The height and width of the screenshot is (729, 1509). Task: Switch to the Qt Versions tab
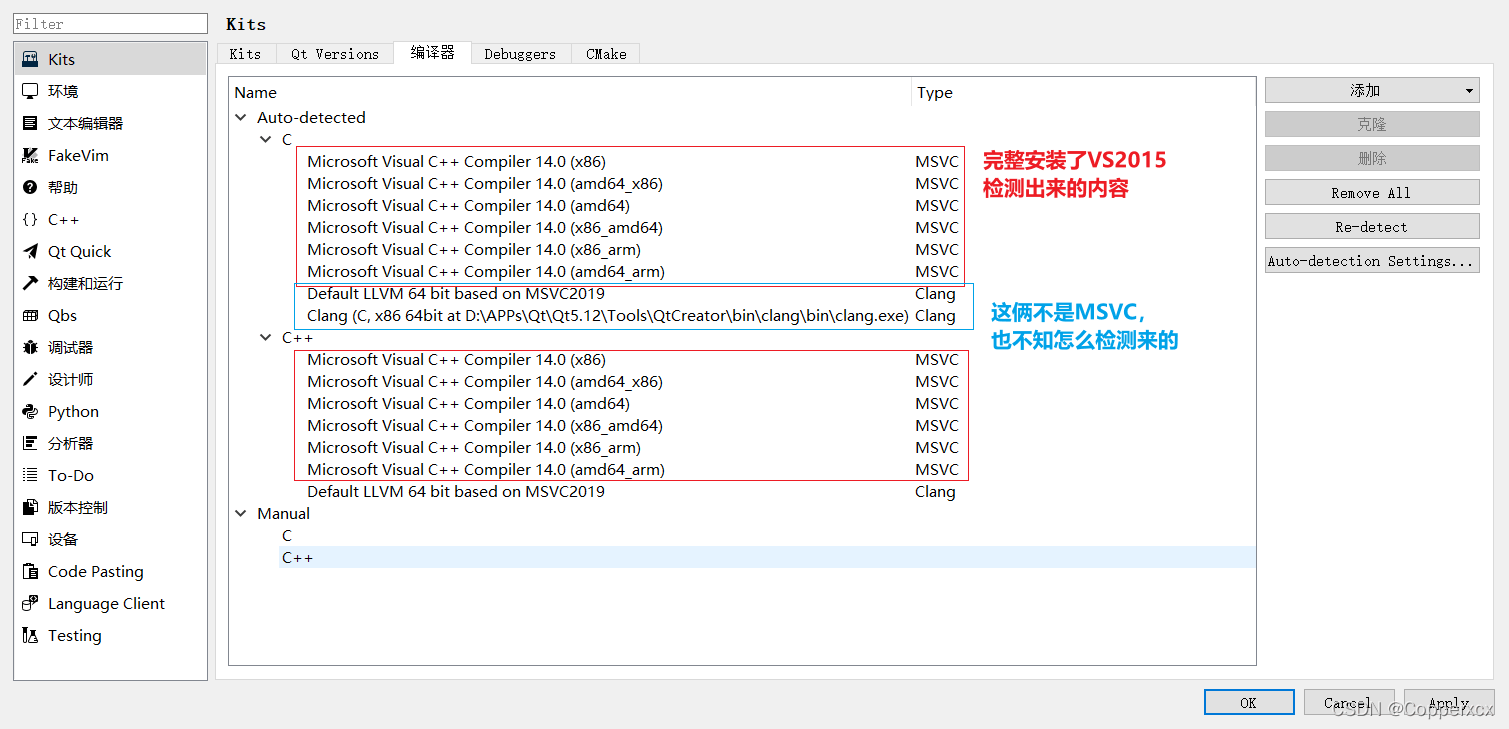[x=335, y=54]
